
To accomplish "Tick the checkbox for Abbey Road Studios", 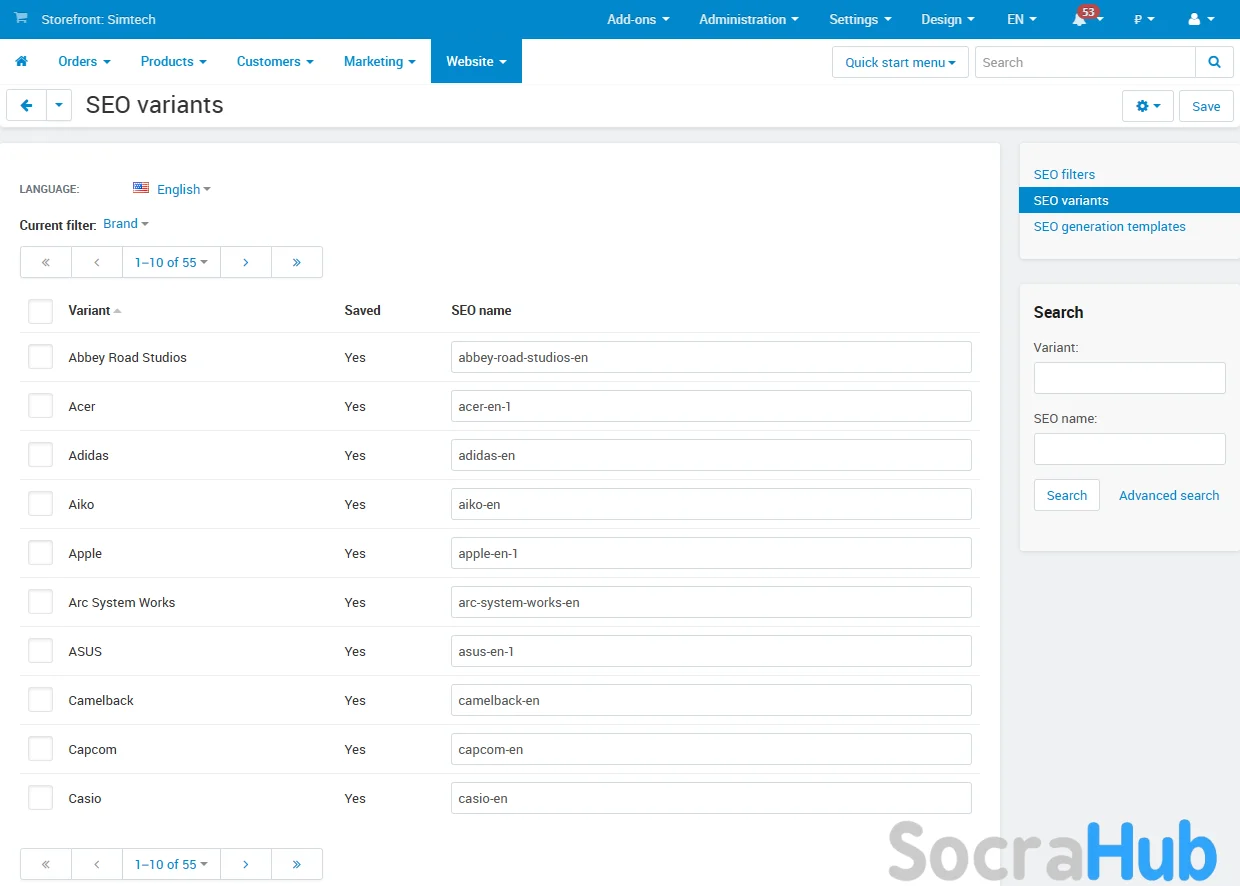I will pyautogui.click(x=40, y=357).
